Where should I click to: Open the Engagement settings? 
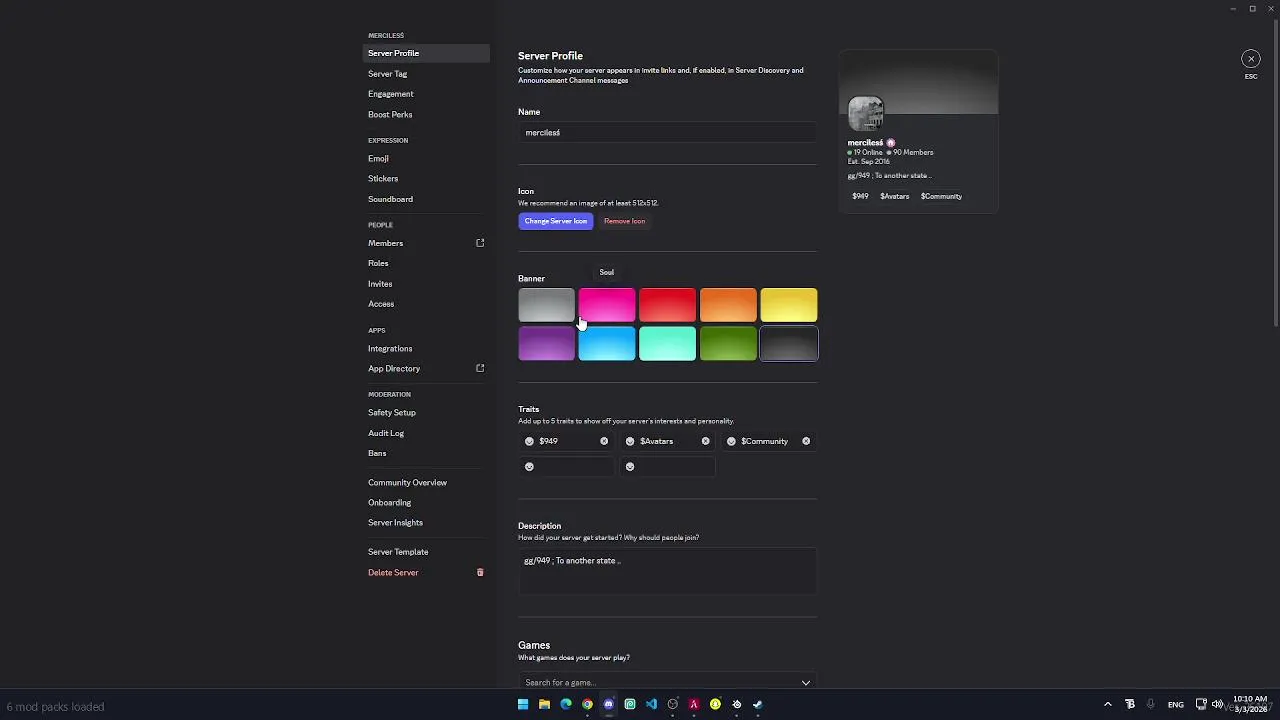pos(426,94)
